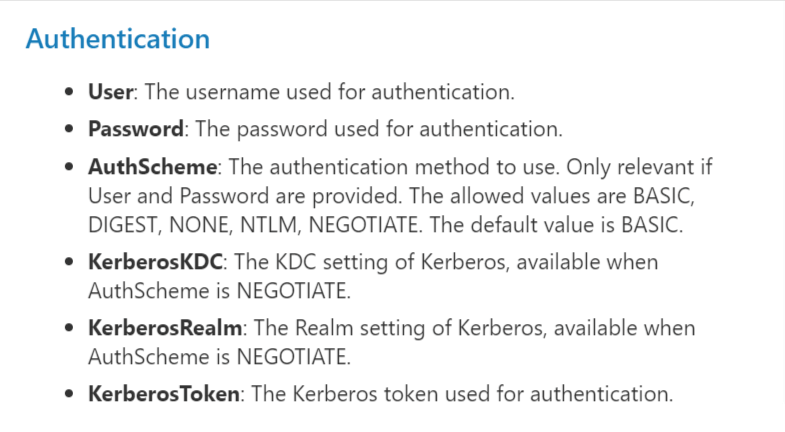Click the bold User property name
This screenshot has height=432, width=785.
(110, 93)
